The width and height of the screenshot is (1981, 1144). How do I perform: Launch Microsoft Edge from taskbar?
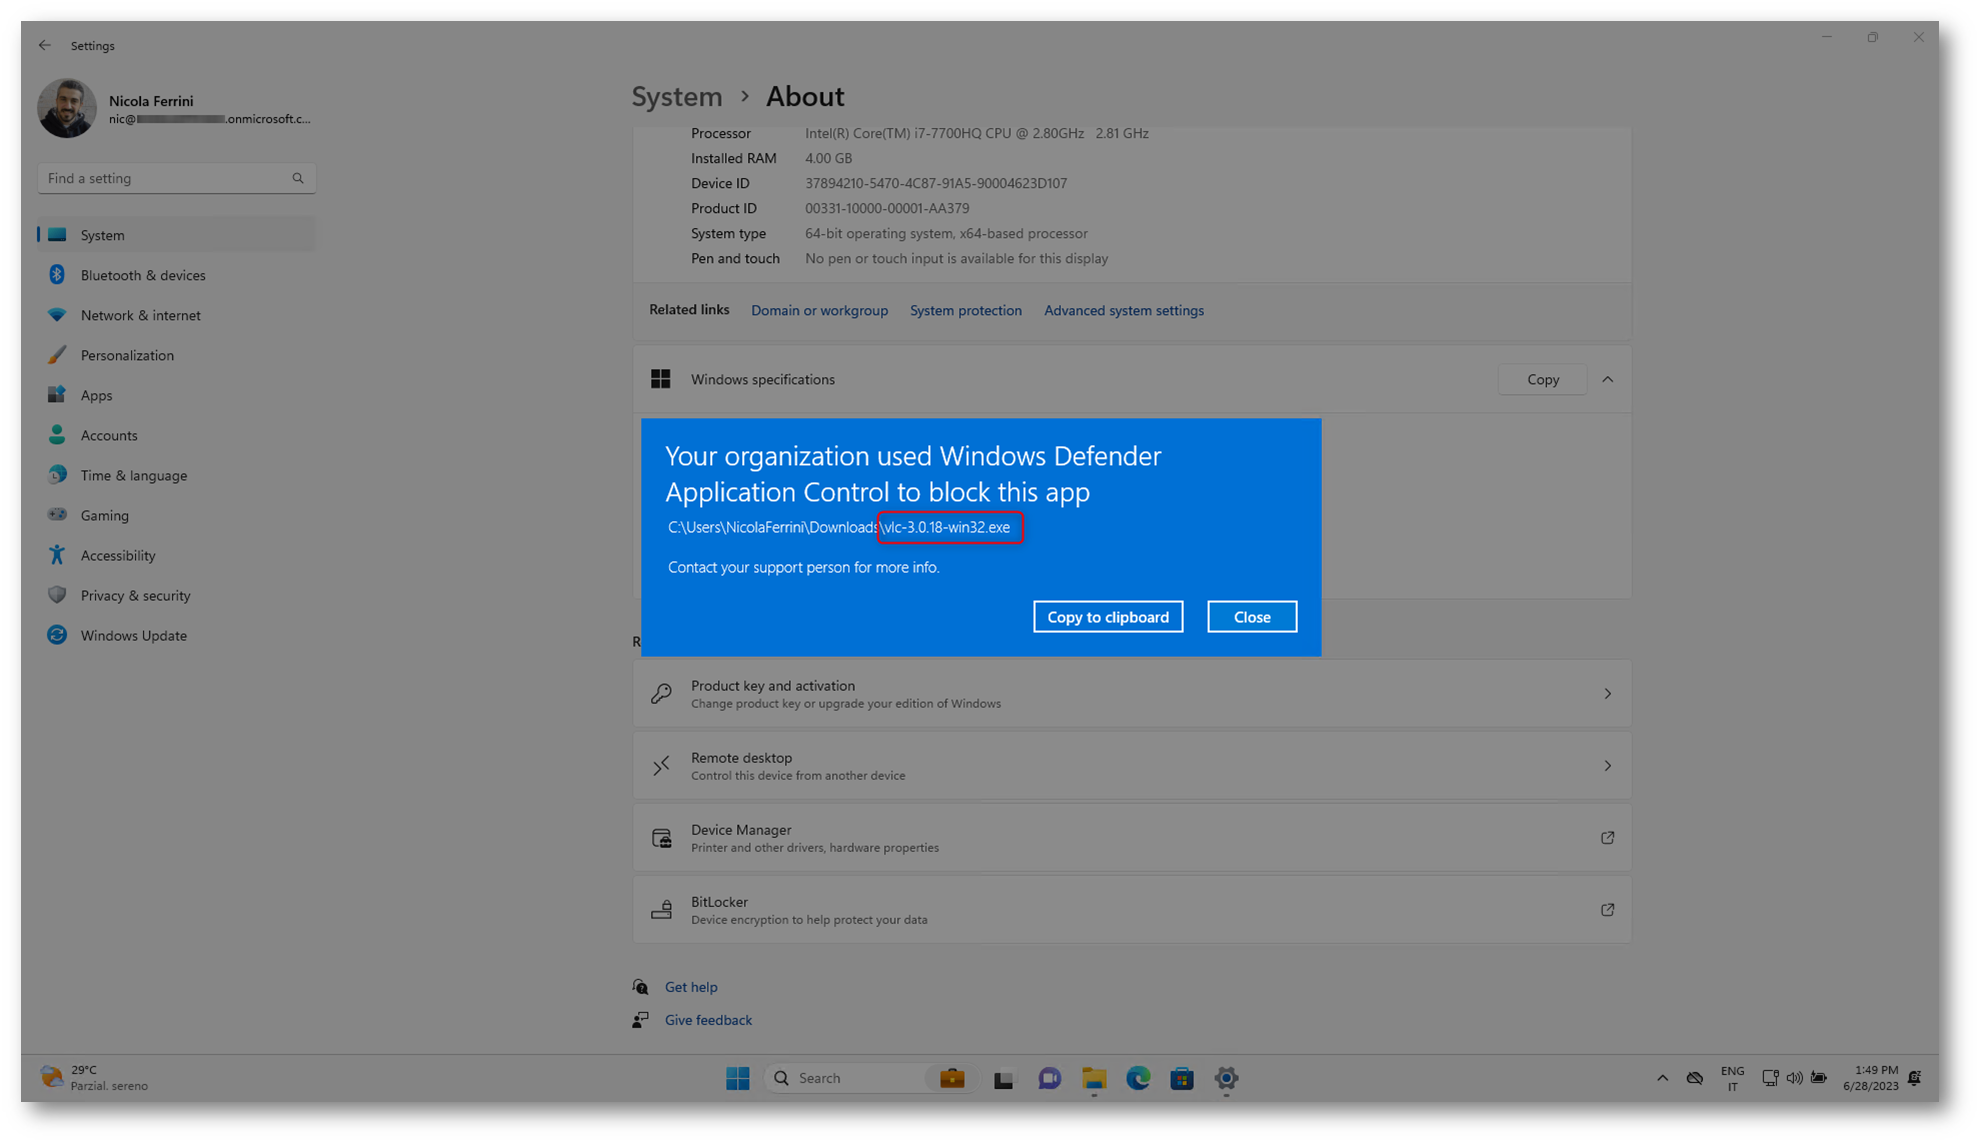(1138, 1078)
